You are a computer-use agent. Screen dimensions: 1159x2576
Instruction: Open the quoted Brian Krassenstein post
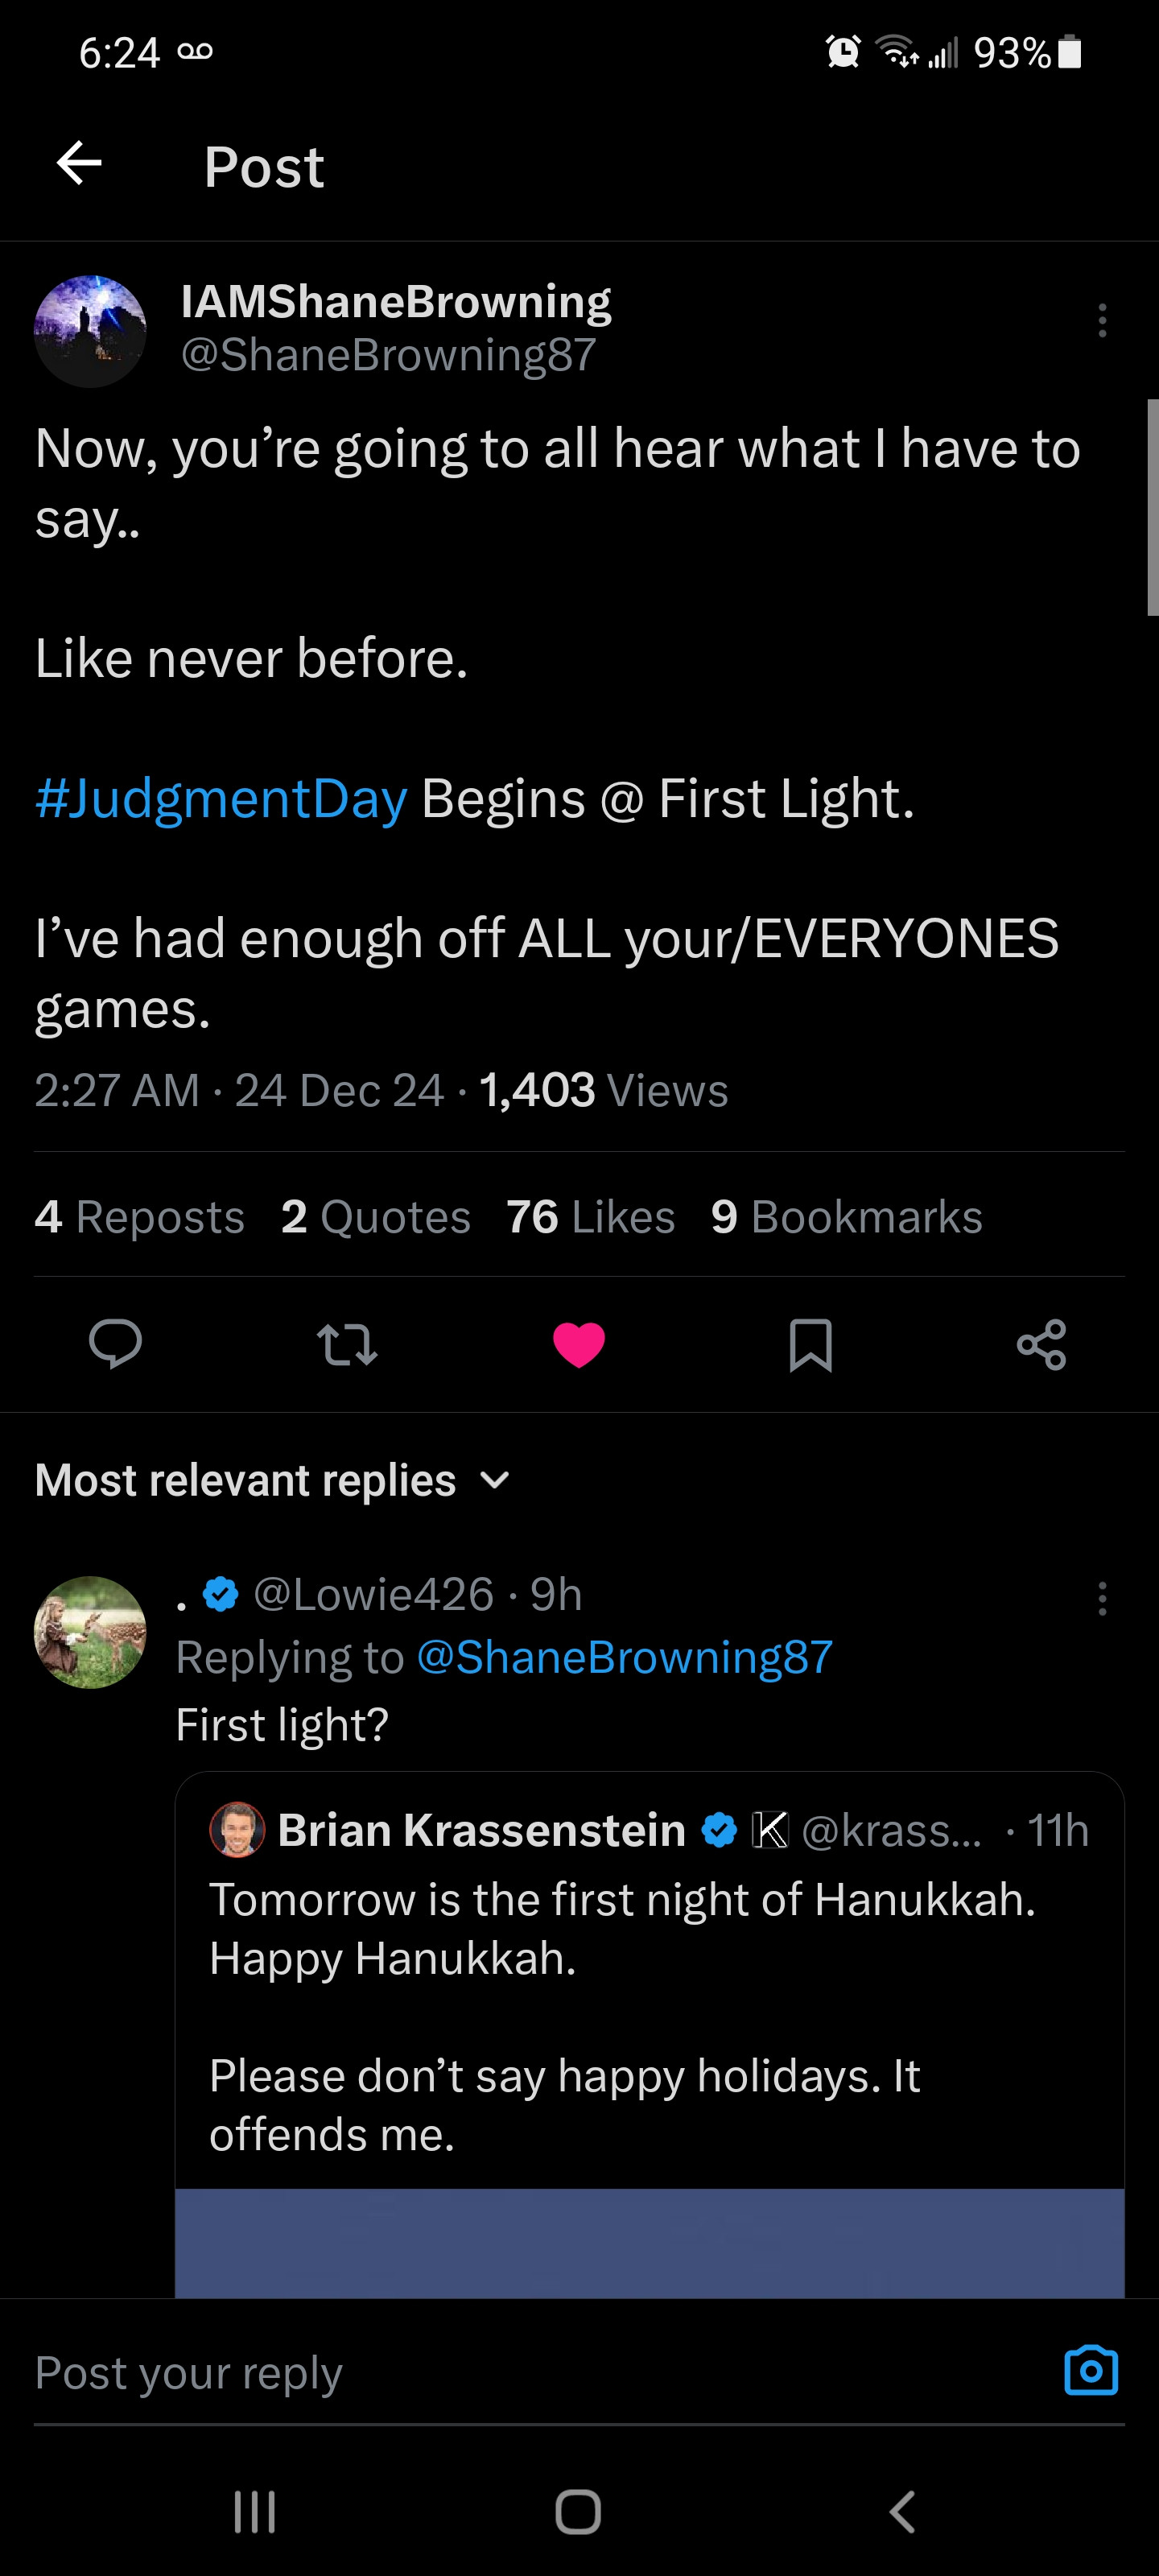click(x=649, y=1990)
